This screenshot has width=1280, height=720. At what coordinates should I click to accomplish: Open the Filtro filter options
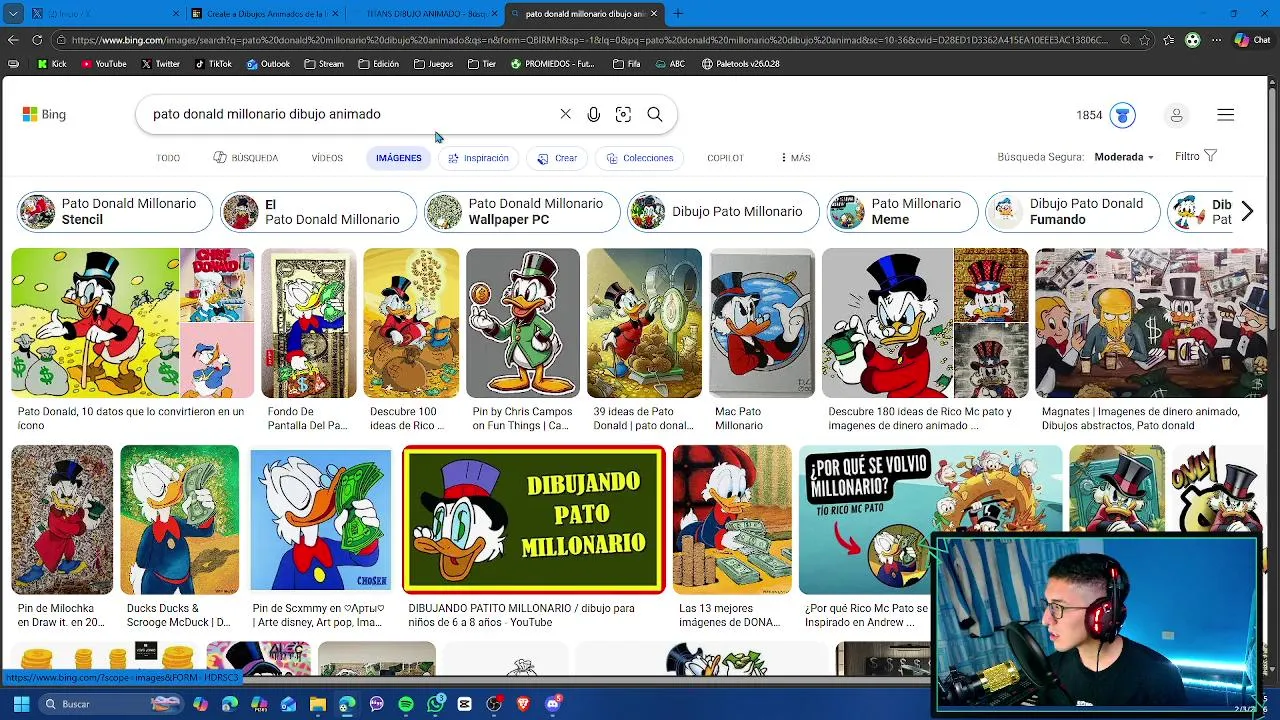pyautogui.click(x=1196, y=156)
